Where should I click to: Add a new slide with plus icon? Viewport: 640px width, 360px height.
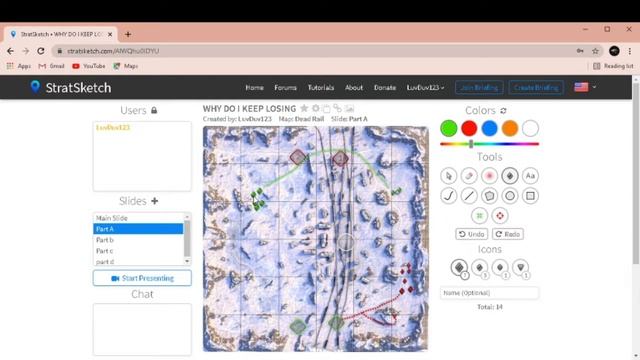155,201
